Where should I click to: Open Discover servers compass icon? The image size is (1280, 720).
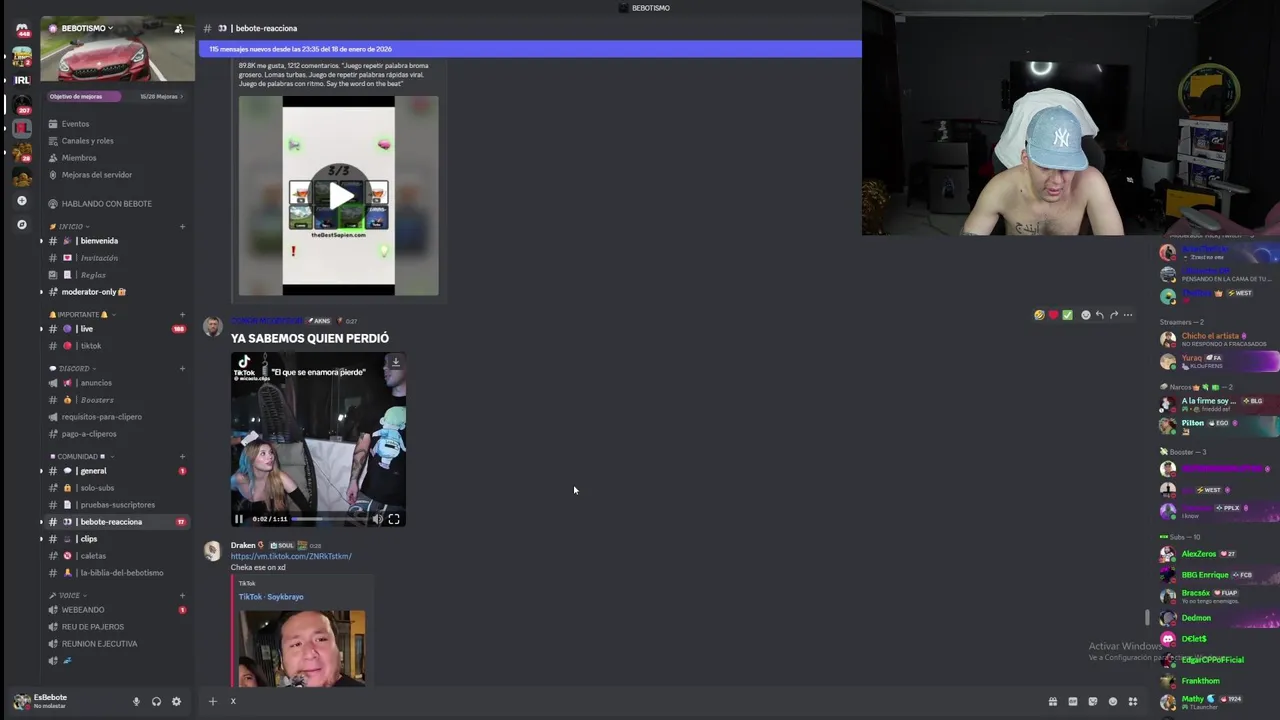[x=22, y=225]
